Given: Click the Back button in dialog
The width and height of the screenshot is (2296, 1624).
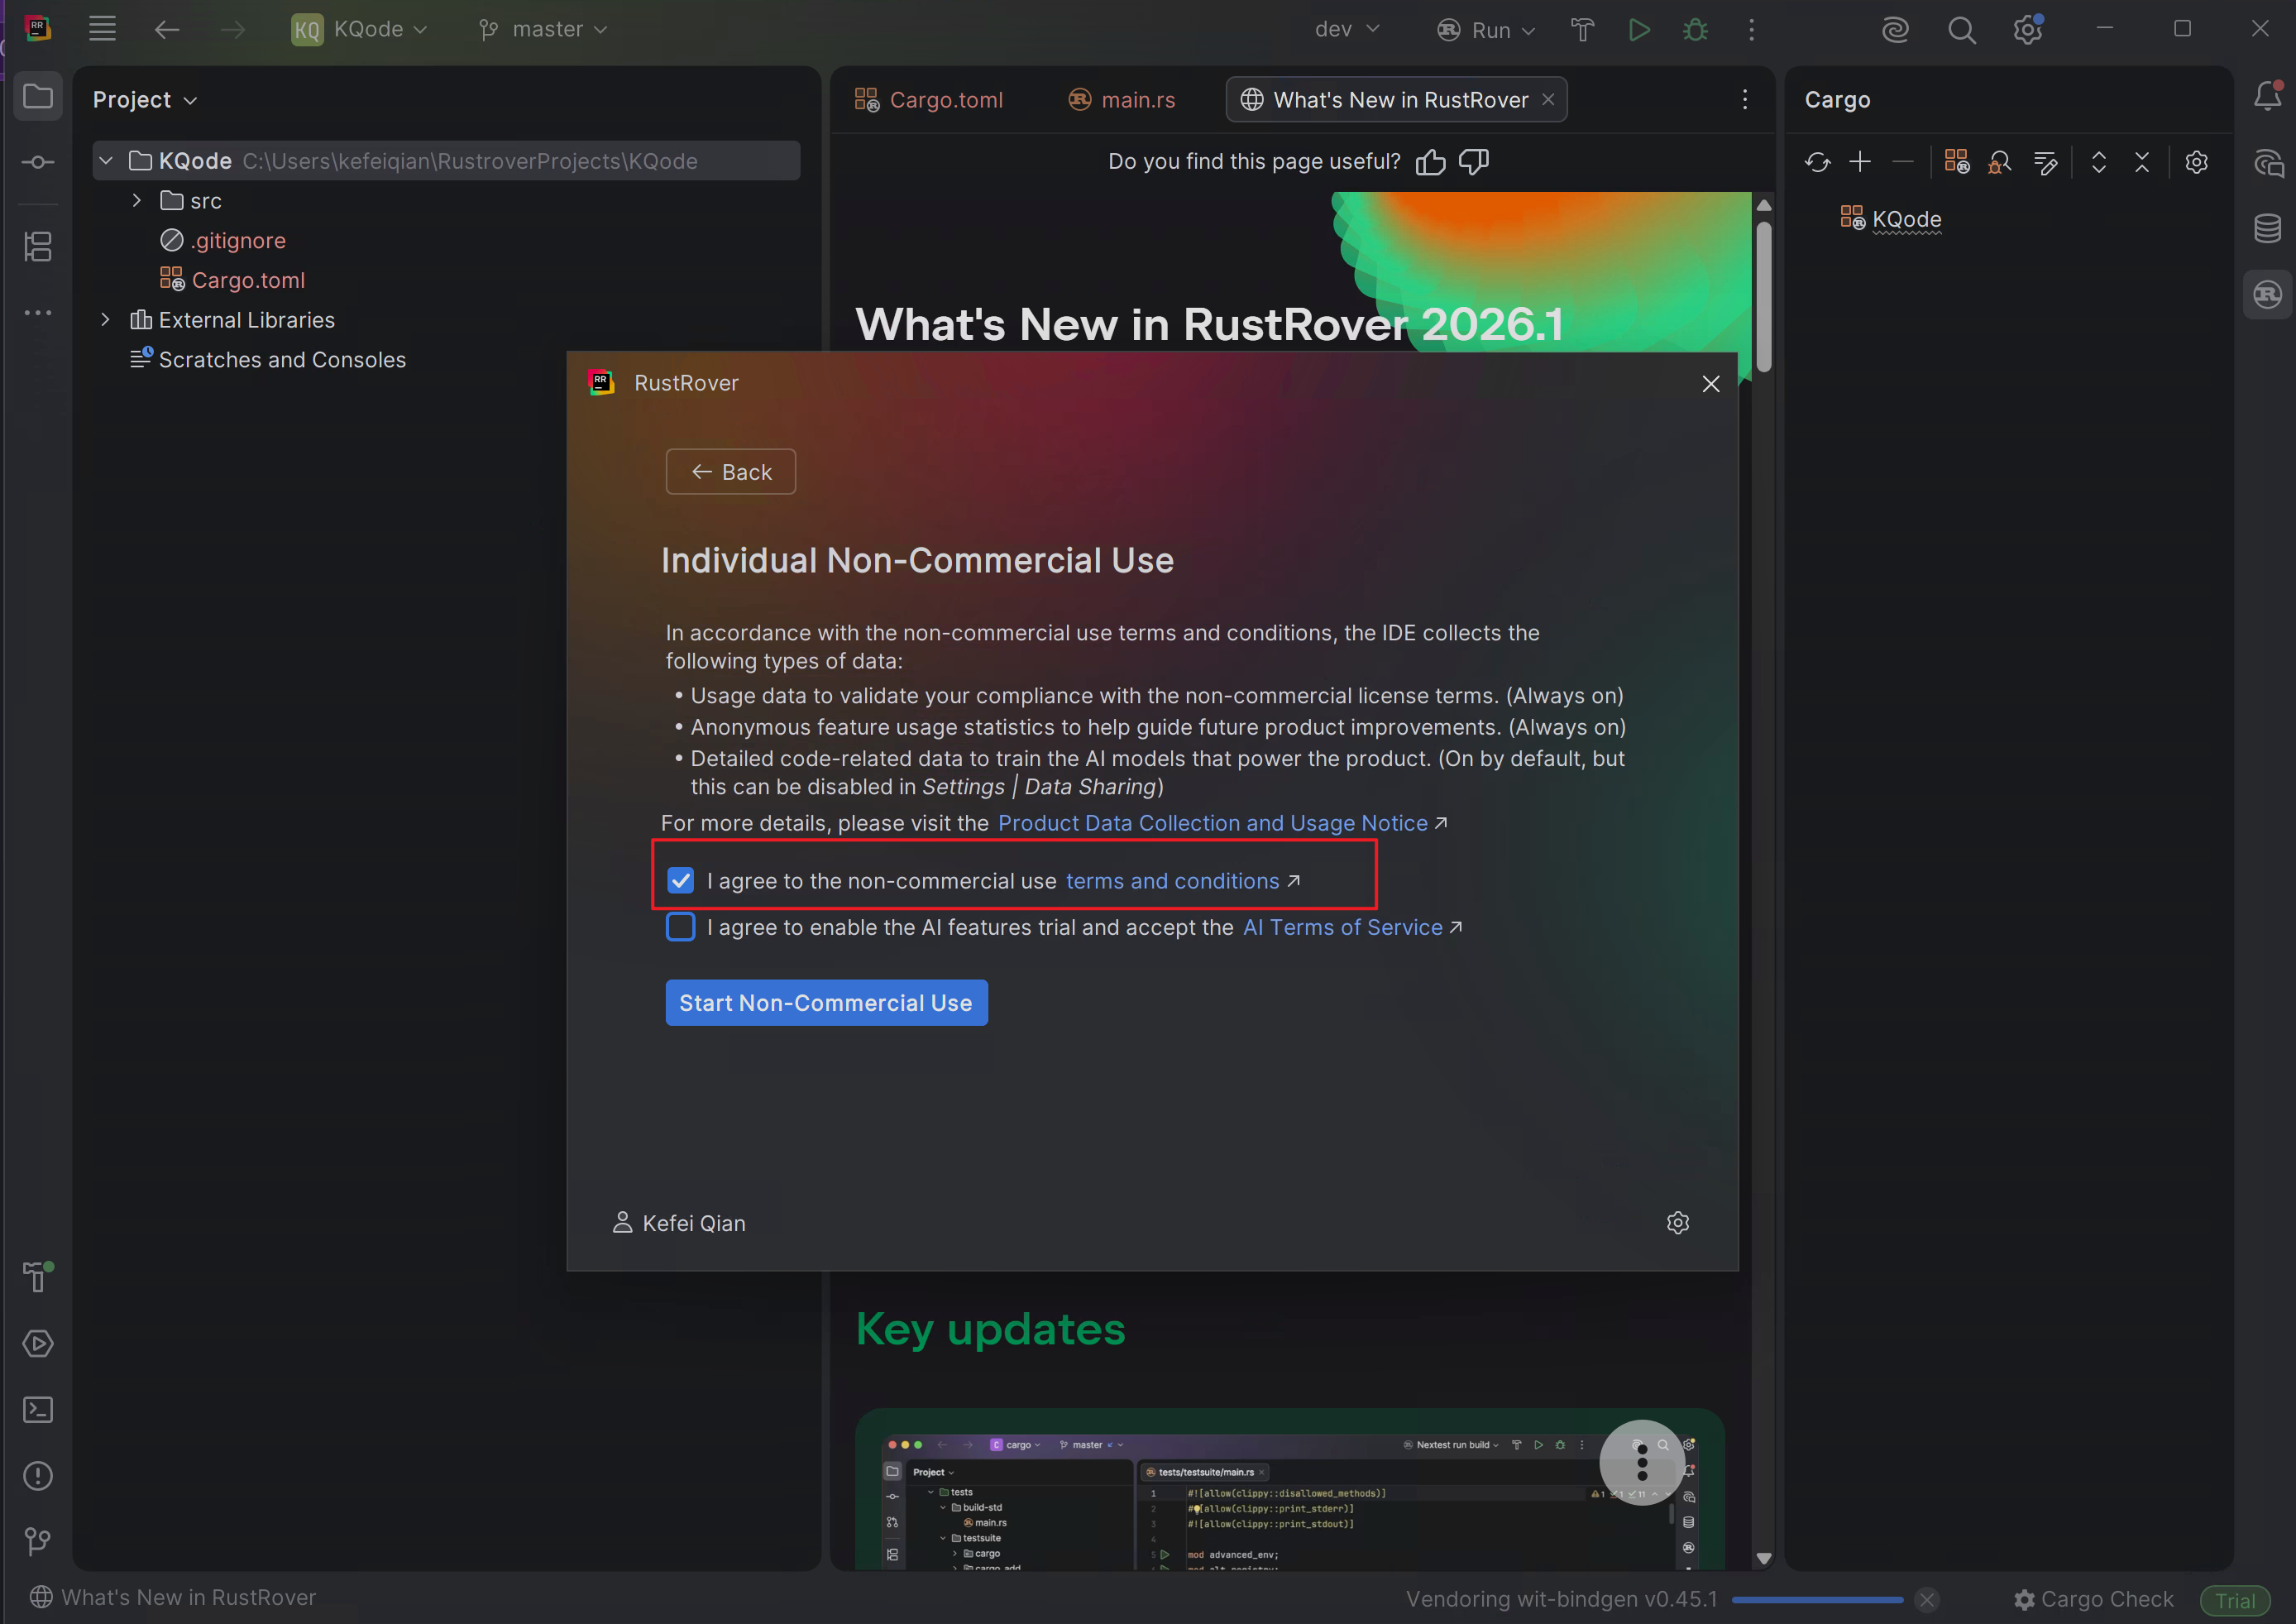Looking at the screenshot, I should [x=731, y=472].
